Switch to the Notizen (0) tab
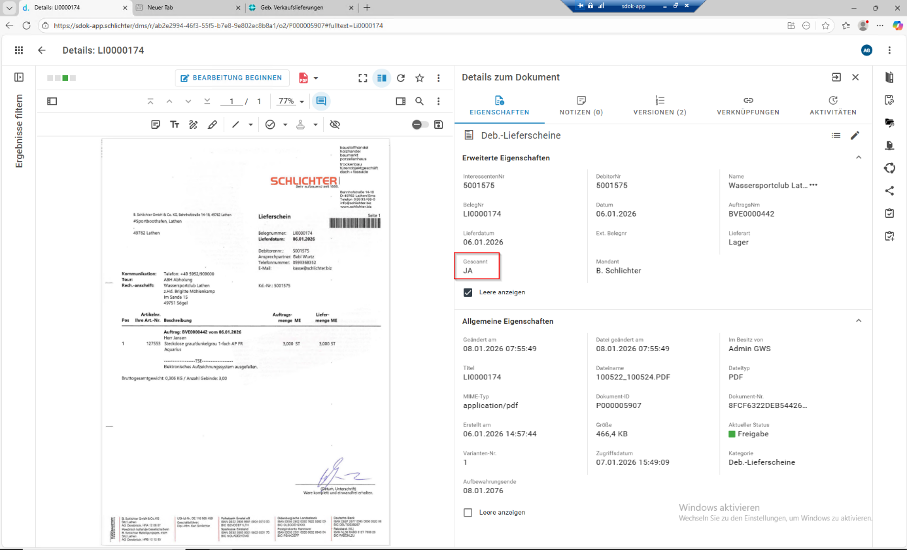Image resolution: width=908 pixels, height=550 pixels. click(x=581, y=106)
